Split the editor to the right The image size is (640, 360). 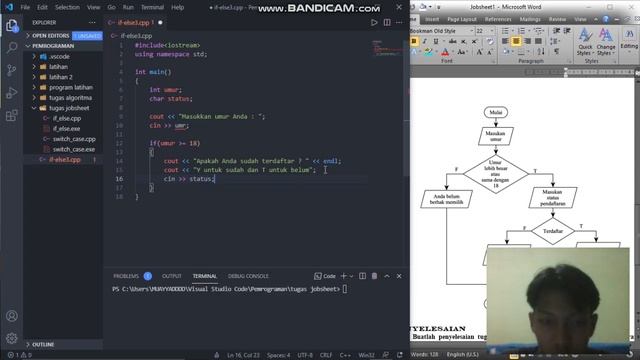click(x=387, y=22)
